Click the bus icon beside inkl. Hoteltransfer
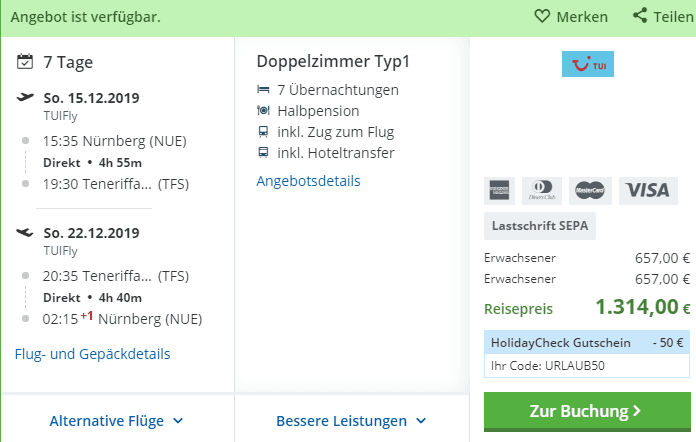696x442 pixels. point(263,153)
